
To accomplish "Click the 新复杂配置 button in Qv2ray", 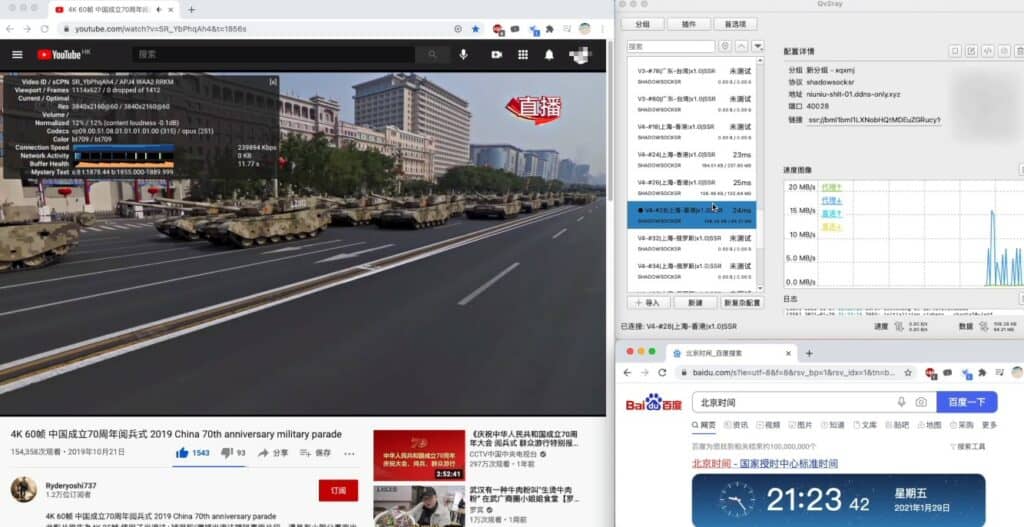I will (x=742, y=303).
